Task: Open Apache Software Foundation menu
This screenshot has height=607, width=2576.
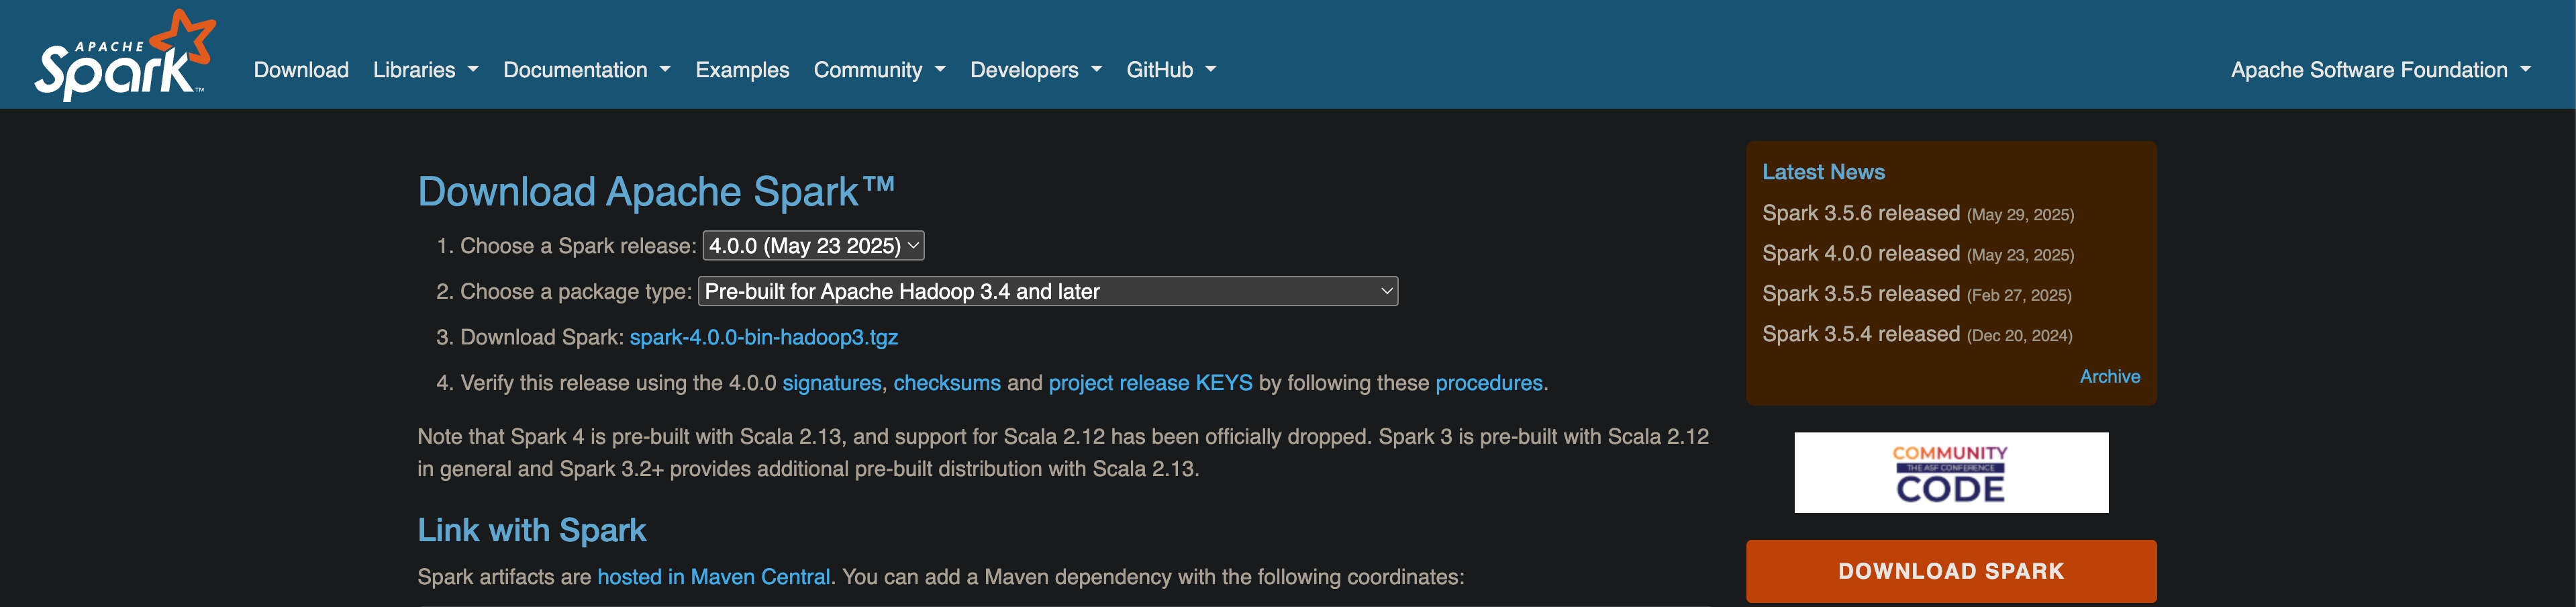Action: tap(2380, 70)
